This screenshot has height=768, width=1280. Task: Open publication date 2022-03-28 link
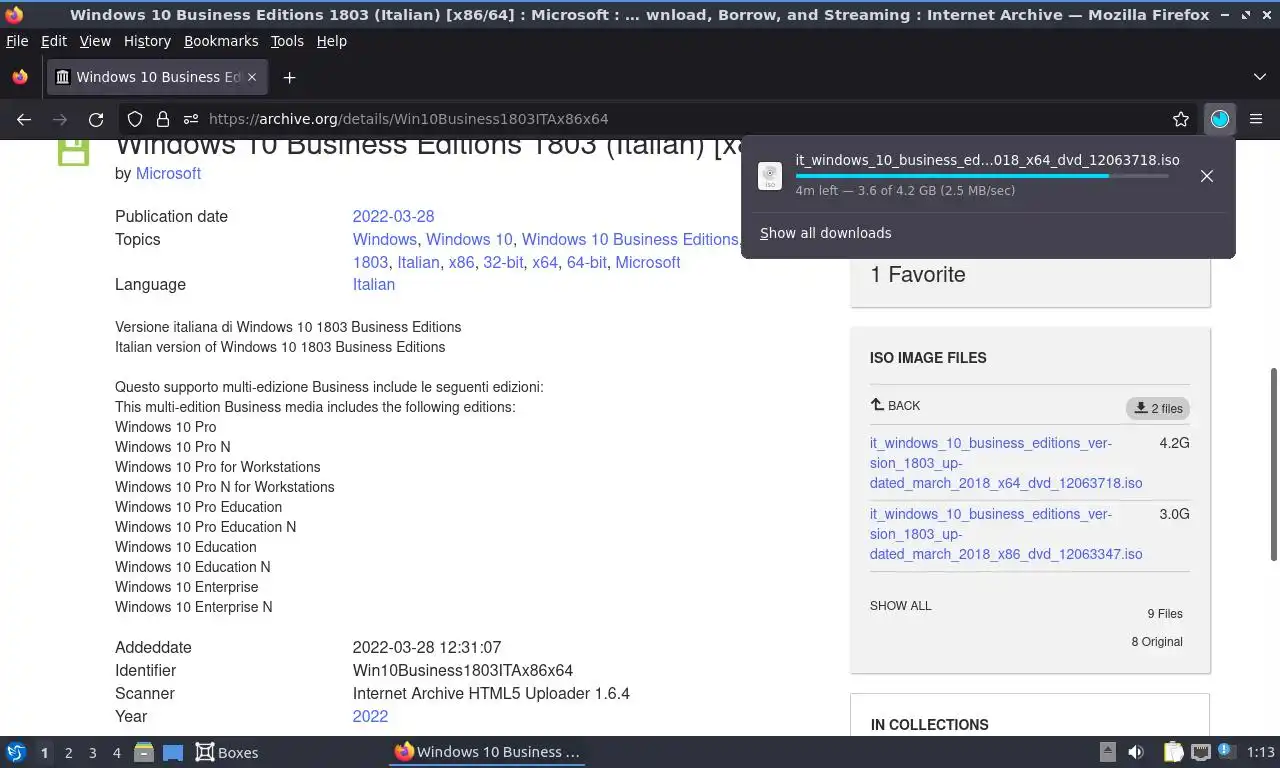click(393, 216)
